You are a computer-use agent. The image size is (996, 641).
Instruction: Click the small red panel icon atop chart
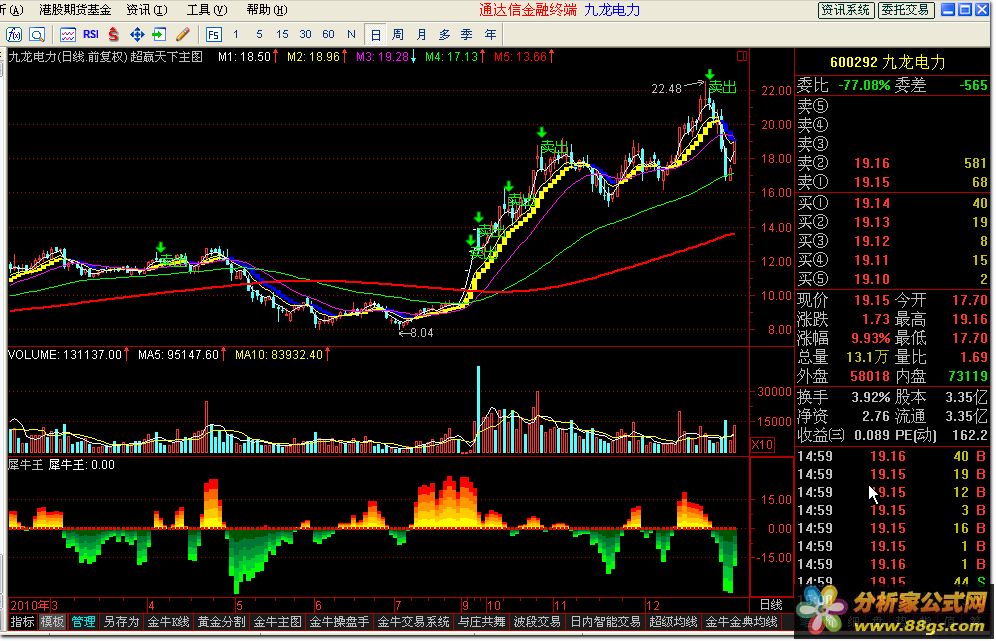click(x=741, y=56)
